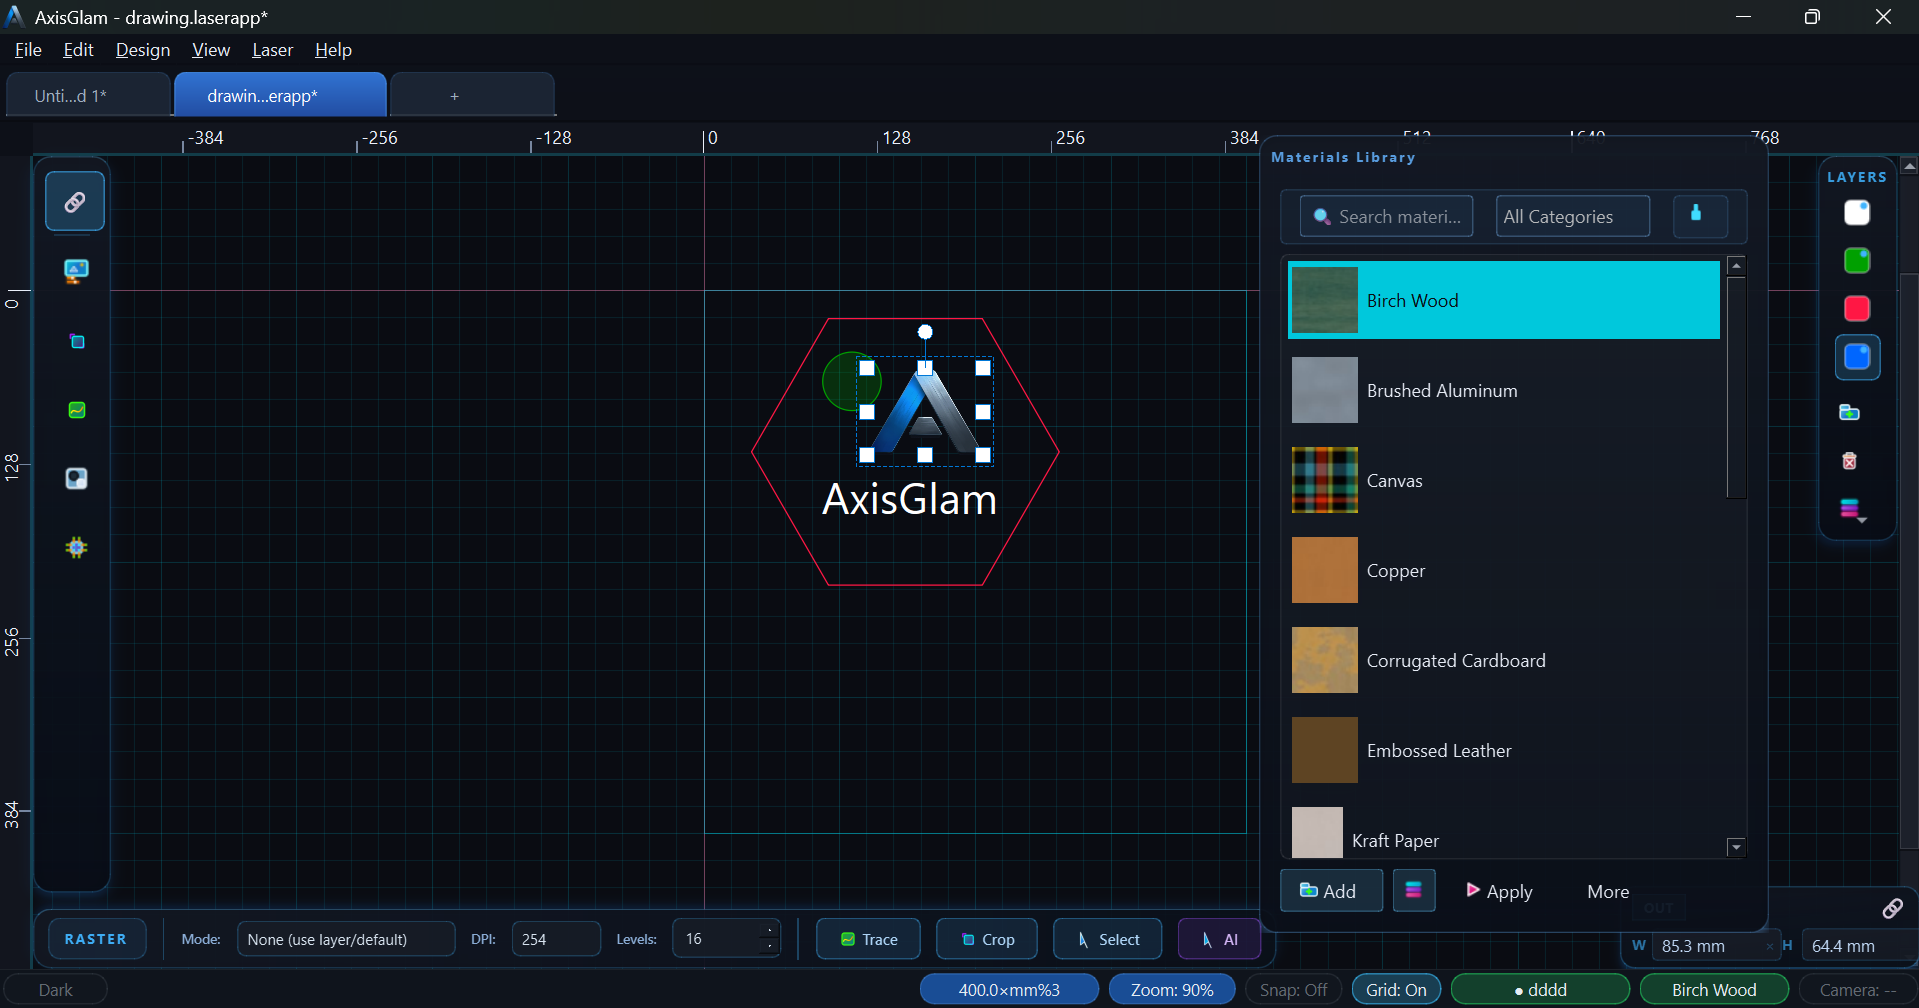Open the Laser menu

[x=272, y=50]
